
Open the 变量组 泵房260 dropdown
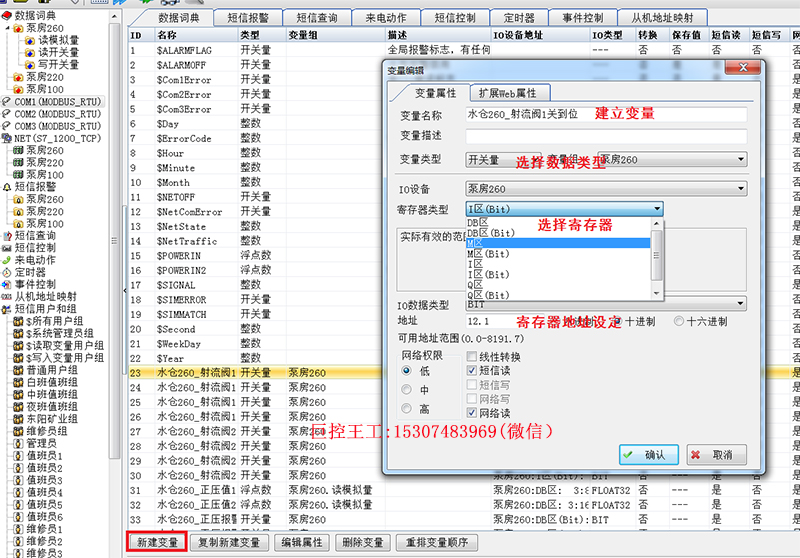click(672, 160)
